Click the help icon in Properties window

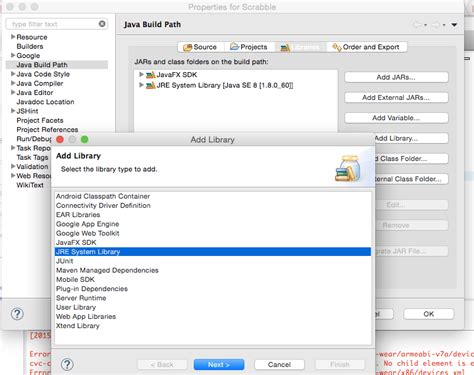coord(17,314)
